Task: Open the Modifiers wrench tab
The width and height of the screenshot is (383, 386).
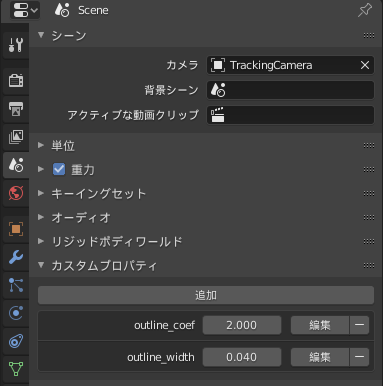Action: coord(16,257)
